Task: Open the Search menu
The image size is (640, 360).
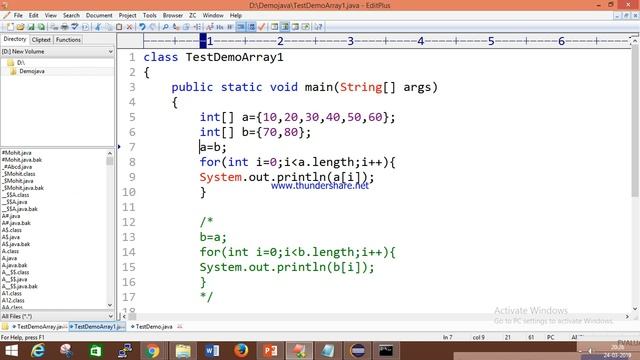Action: point(71,16)
